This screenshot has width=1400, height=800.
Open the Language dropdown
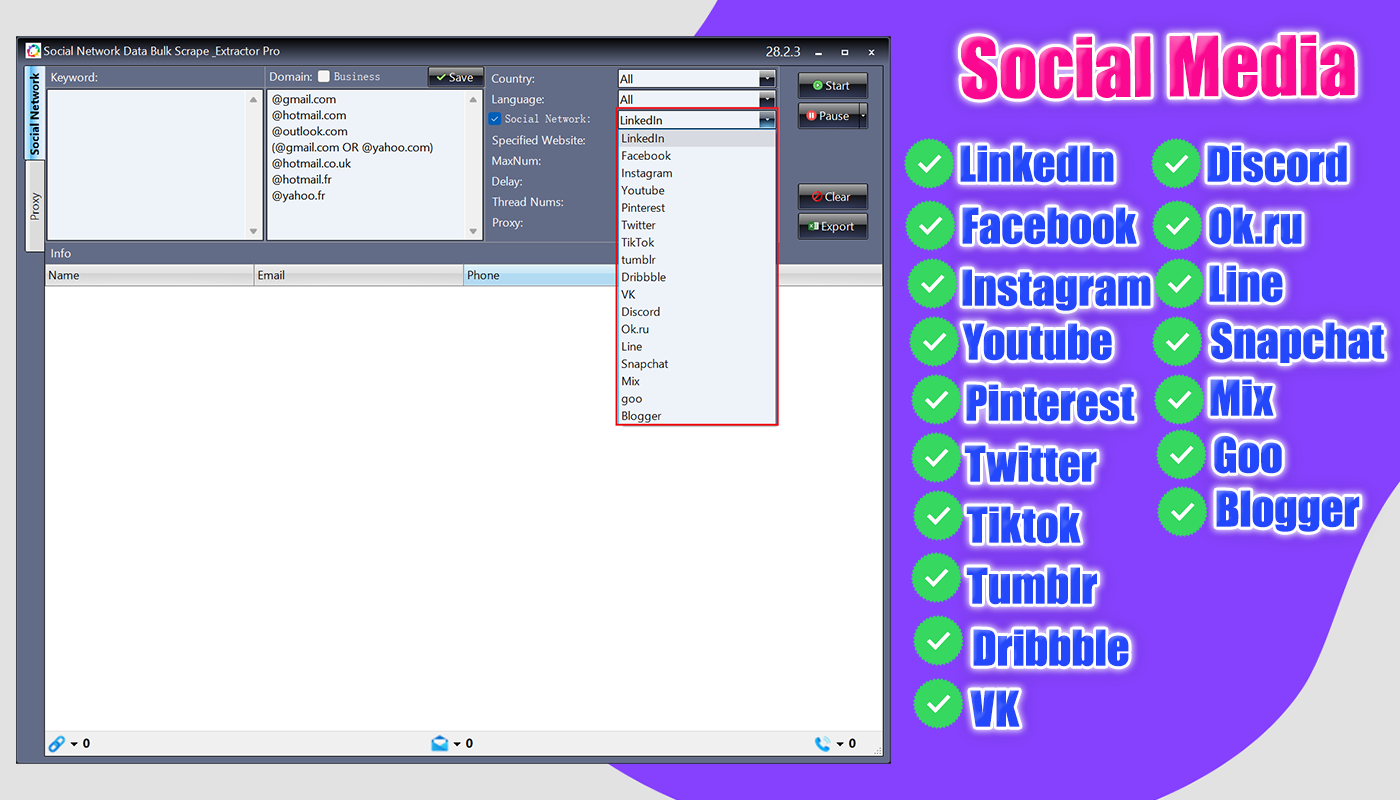point(767,99)
